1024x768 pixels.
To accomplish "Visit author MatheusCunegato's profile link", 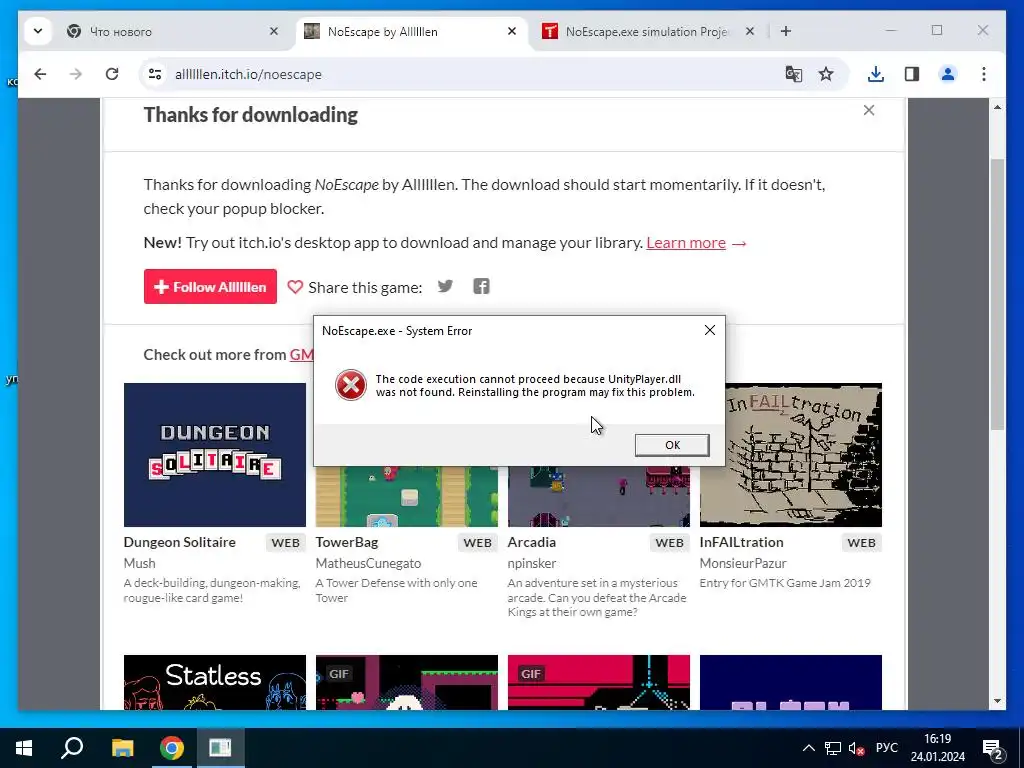I will click(368, 563).
